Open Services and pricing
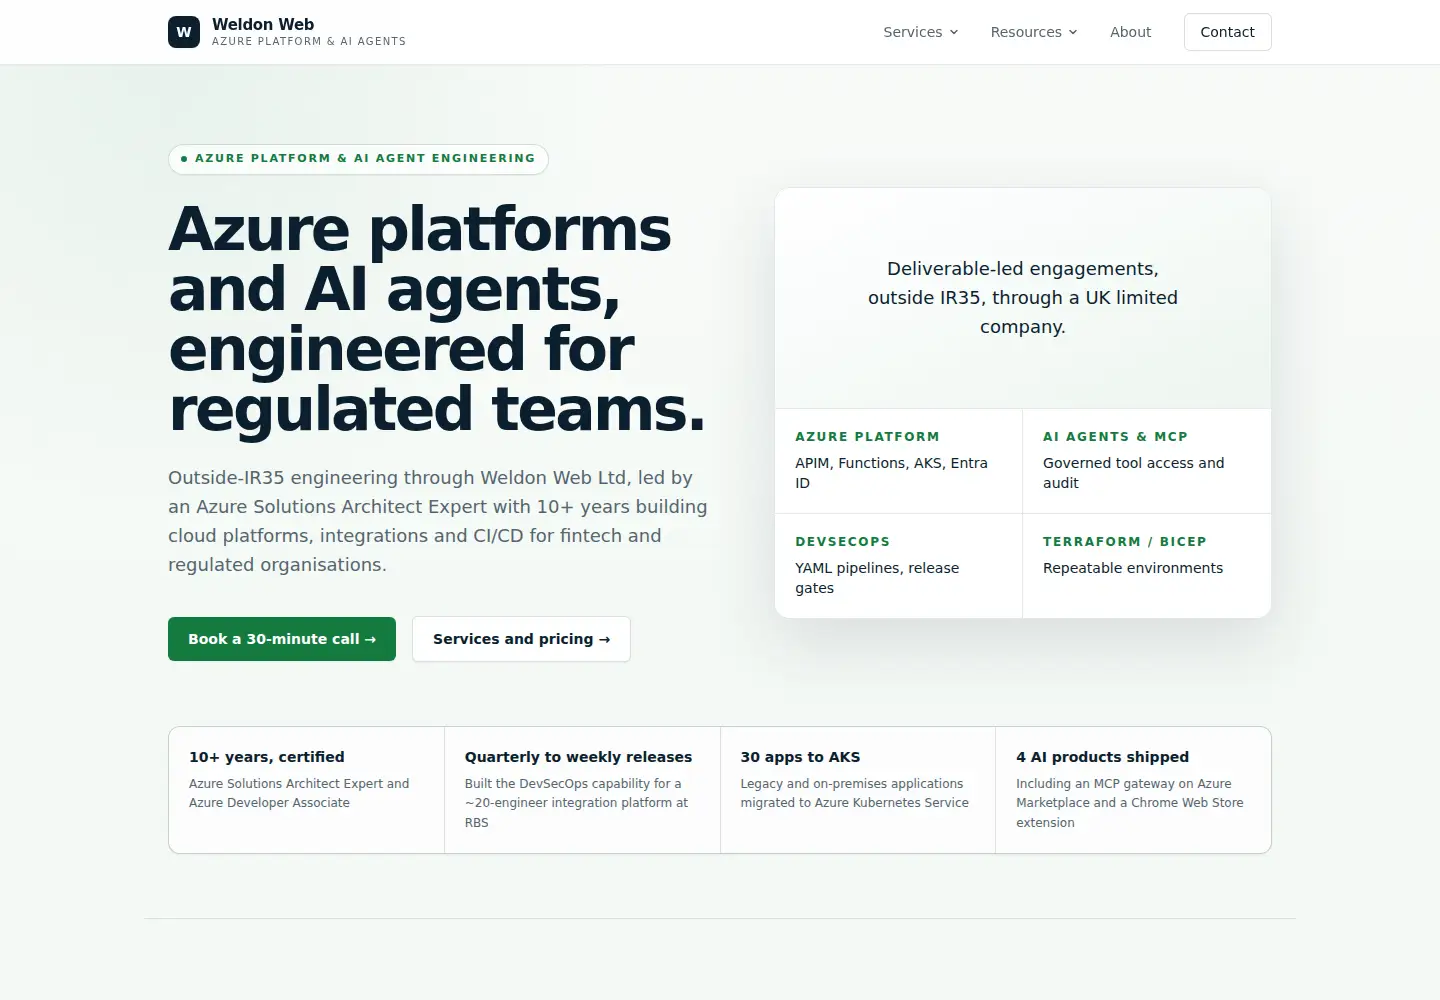 [521, 639]
